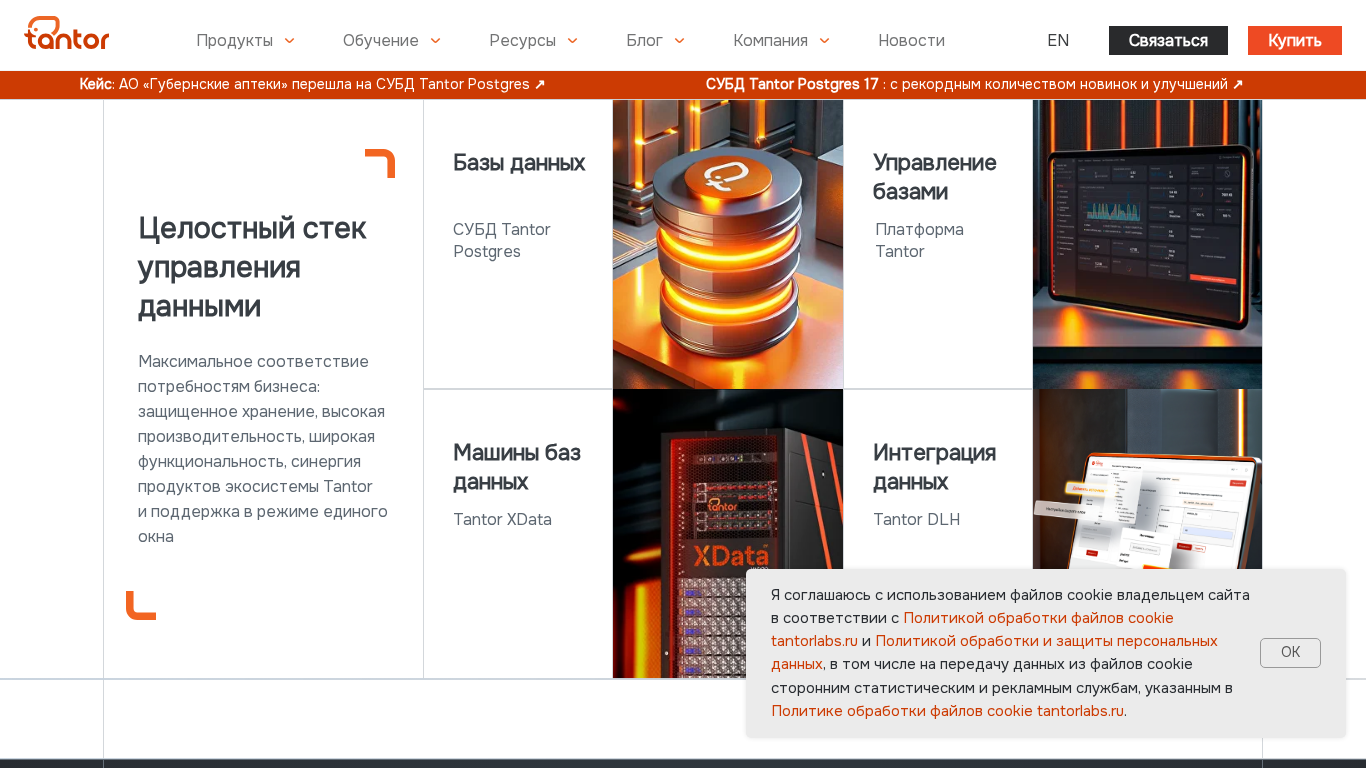Click the heading Целостный стек управления данными
Screen dimensions: 1366x768
pyautogui.click(x=252, y=266)
